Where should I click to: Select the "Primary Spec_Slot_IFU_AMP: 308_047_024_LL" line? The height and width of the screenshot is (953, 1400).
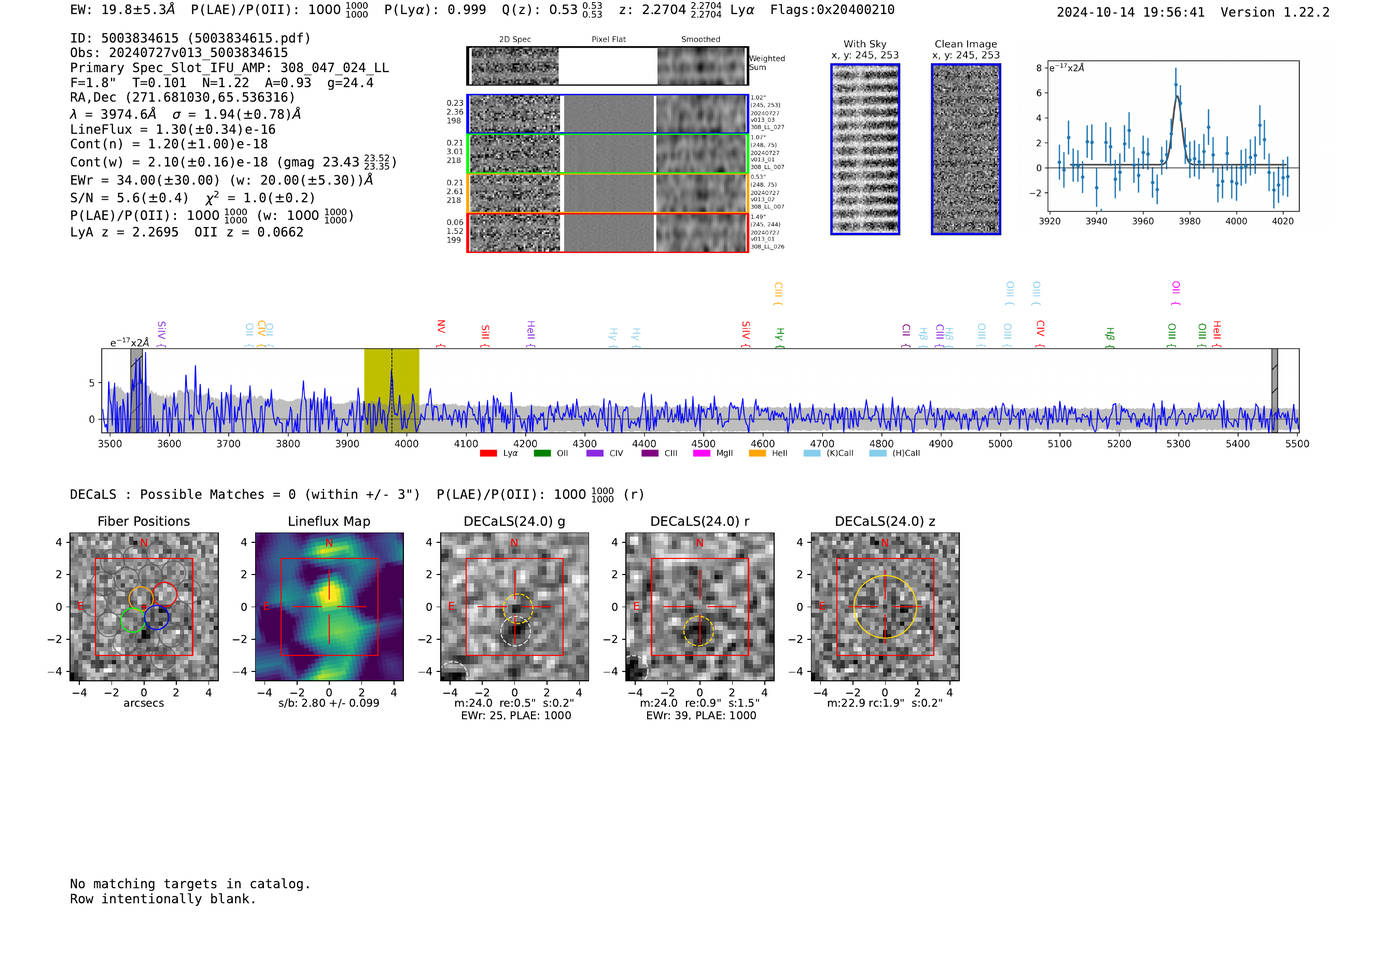[x=230, y=68]
